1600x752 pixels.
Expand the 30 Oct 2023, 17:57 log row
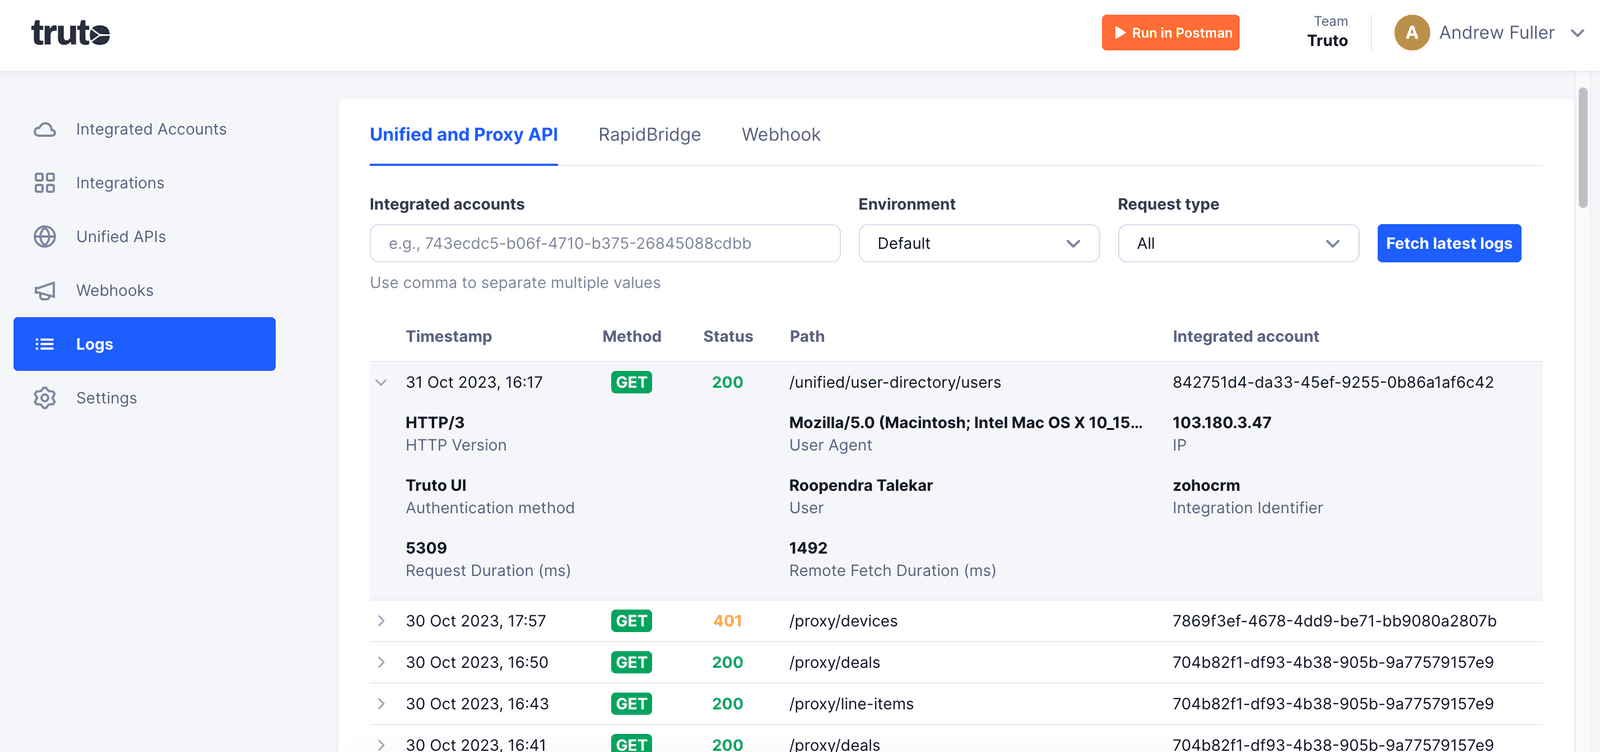[381, 621]
